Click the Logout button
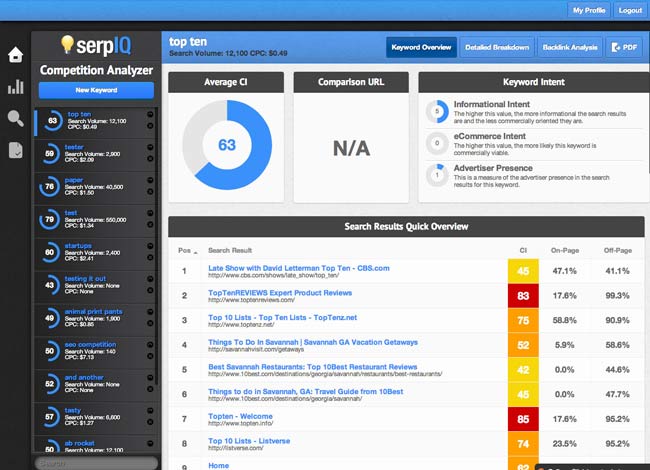Viewport: 650px width, 470px height. point(630,10)
